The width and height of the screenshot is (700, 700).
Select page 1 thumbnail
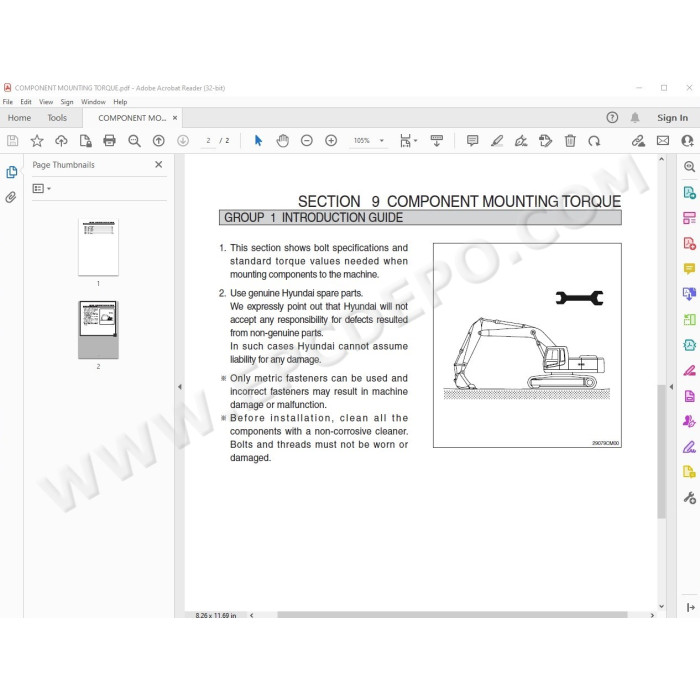pos(98,247)
